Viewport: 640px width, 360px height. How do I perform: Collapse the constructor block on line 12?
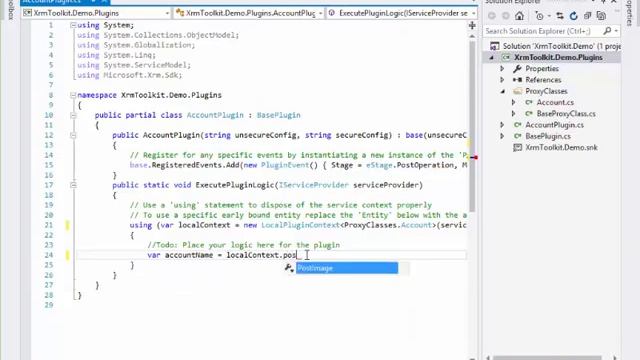click(73, 135)
